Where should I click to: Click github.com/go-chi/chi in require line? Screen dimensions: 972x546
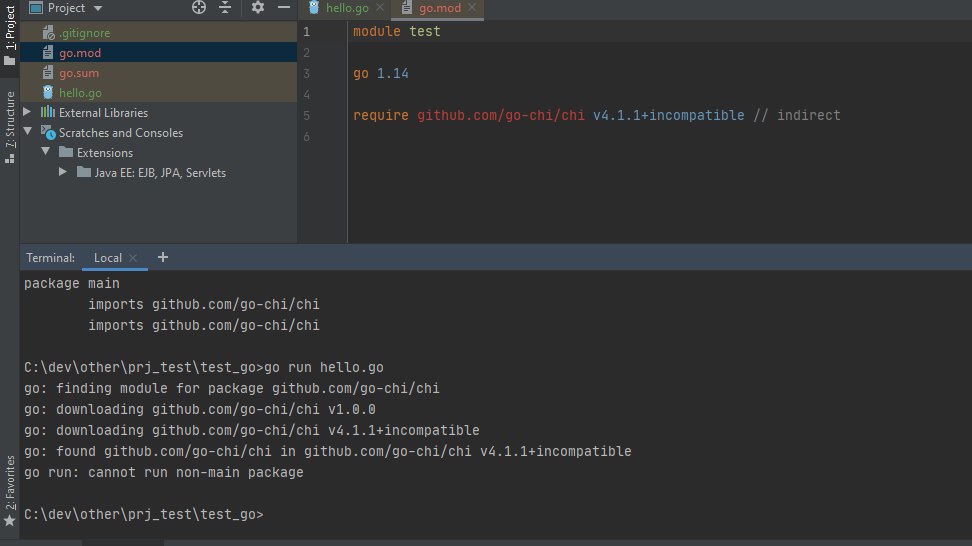[x=501, y=115]
